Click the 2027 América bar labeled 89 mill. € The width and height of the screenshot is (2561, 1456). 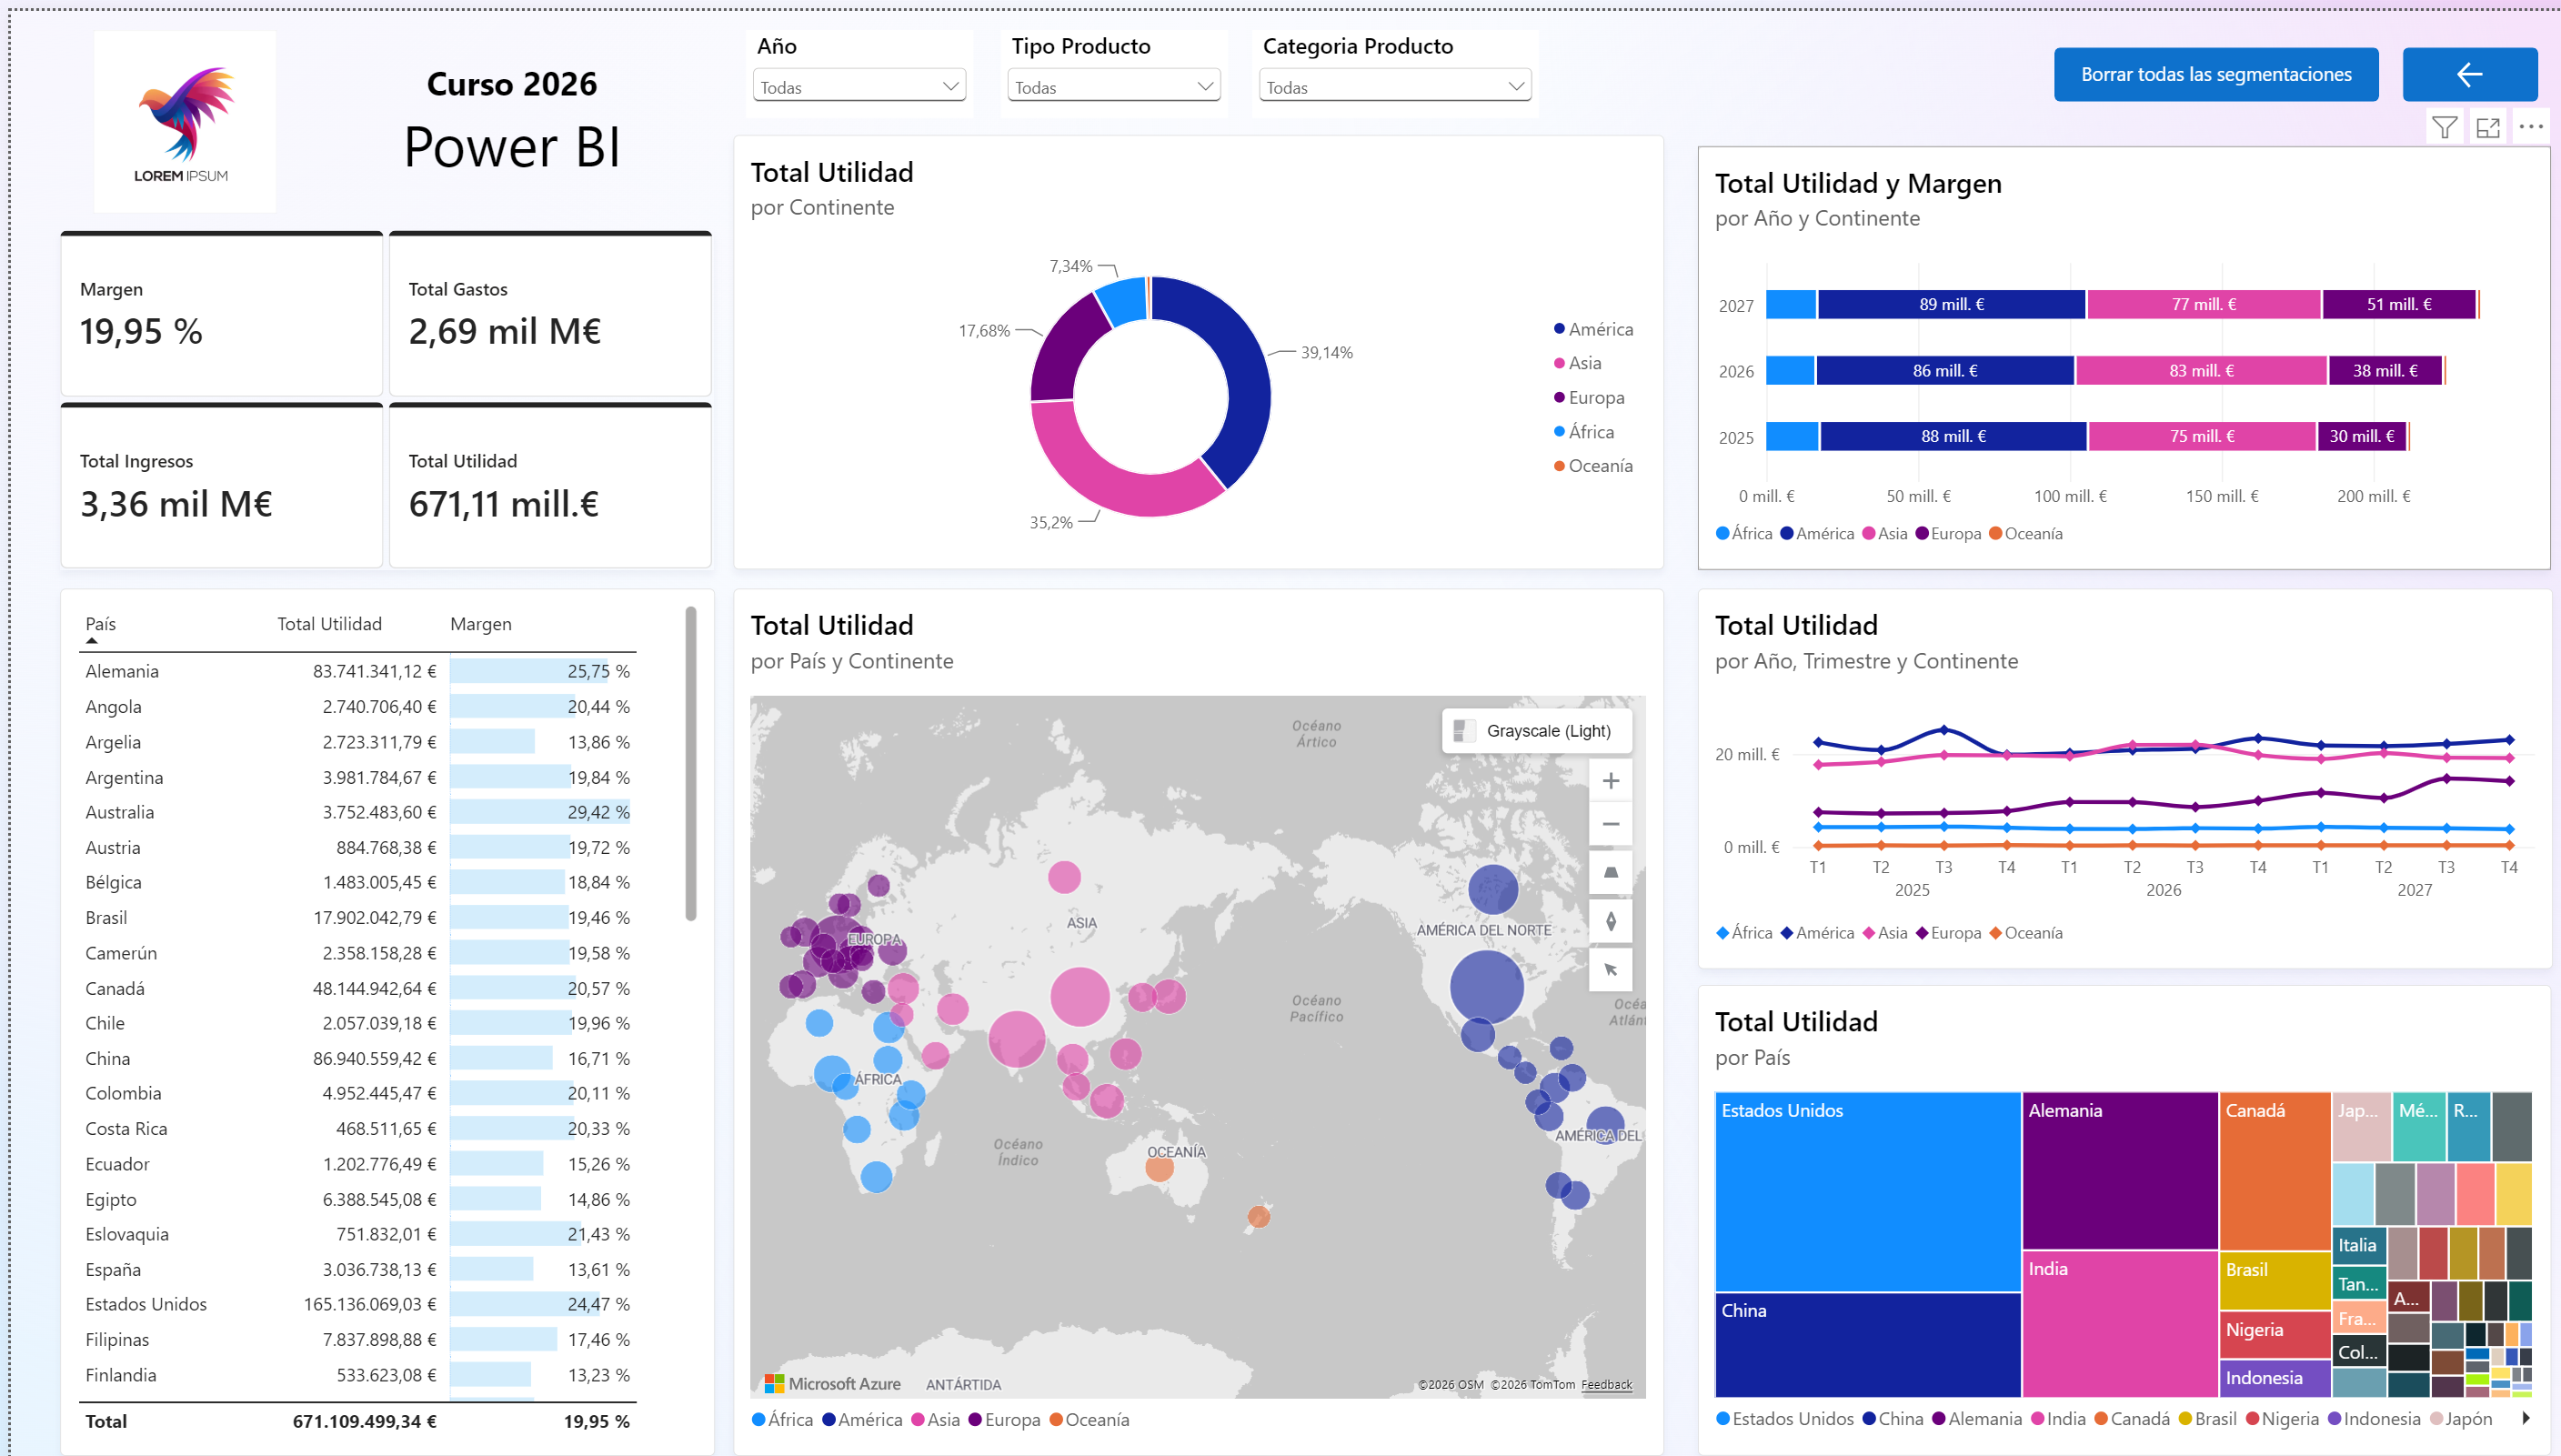click(1951, 304)
